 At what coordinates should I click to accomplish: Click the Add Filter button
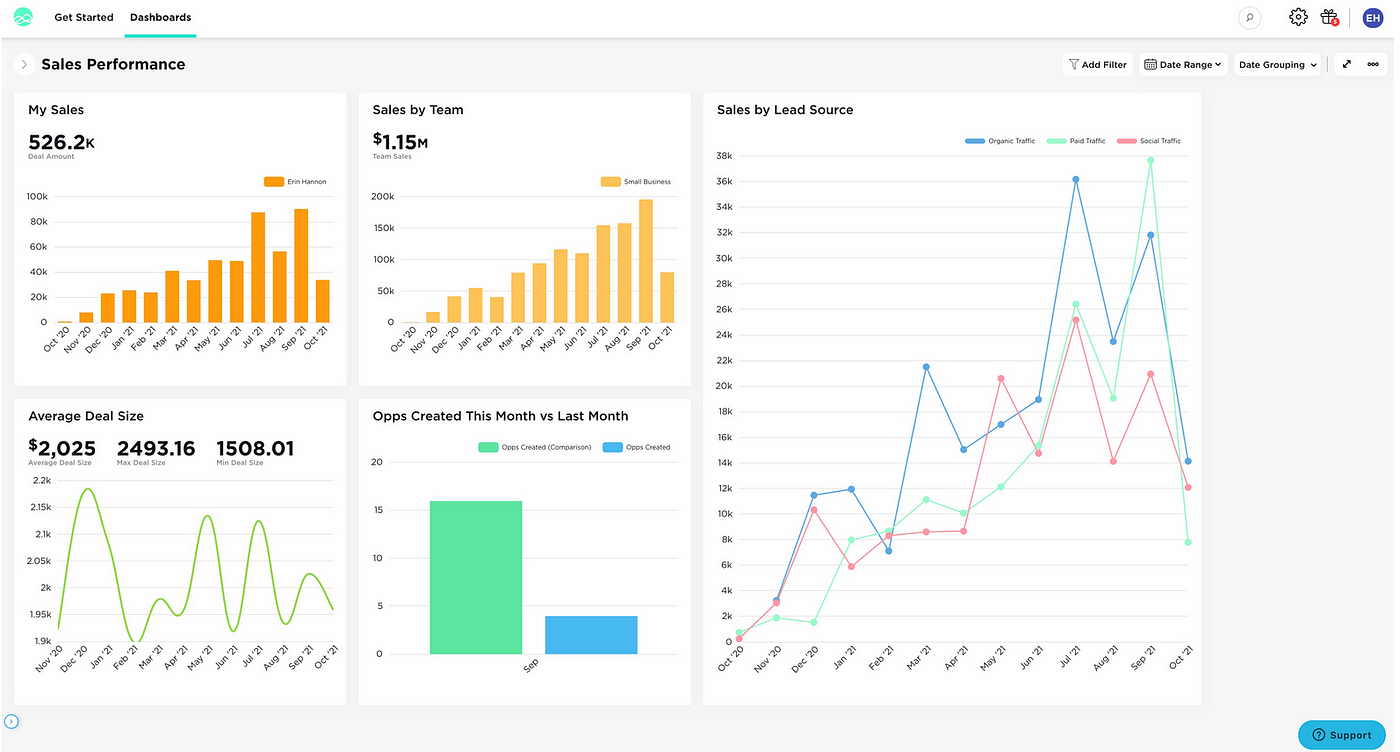(x=1097, y=63)
